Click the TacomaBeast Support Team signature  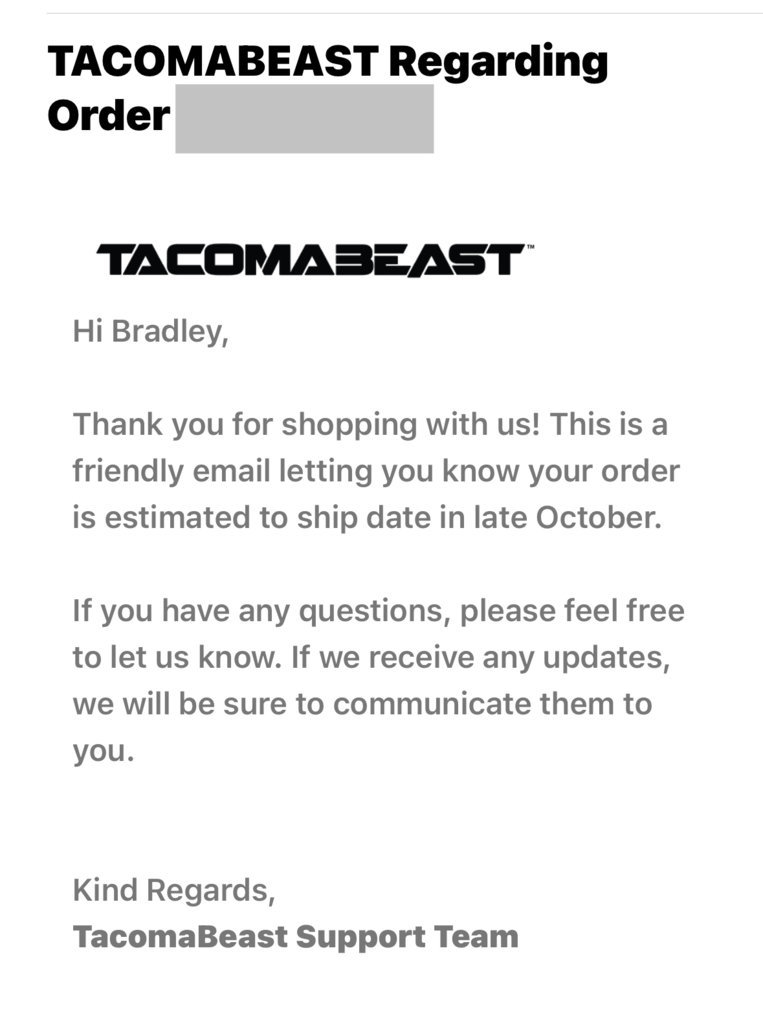(x=296, y=937)
